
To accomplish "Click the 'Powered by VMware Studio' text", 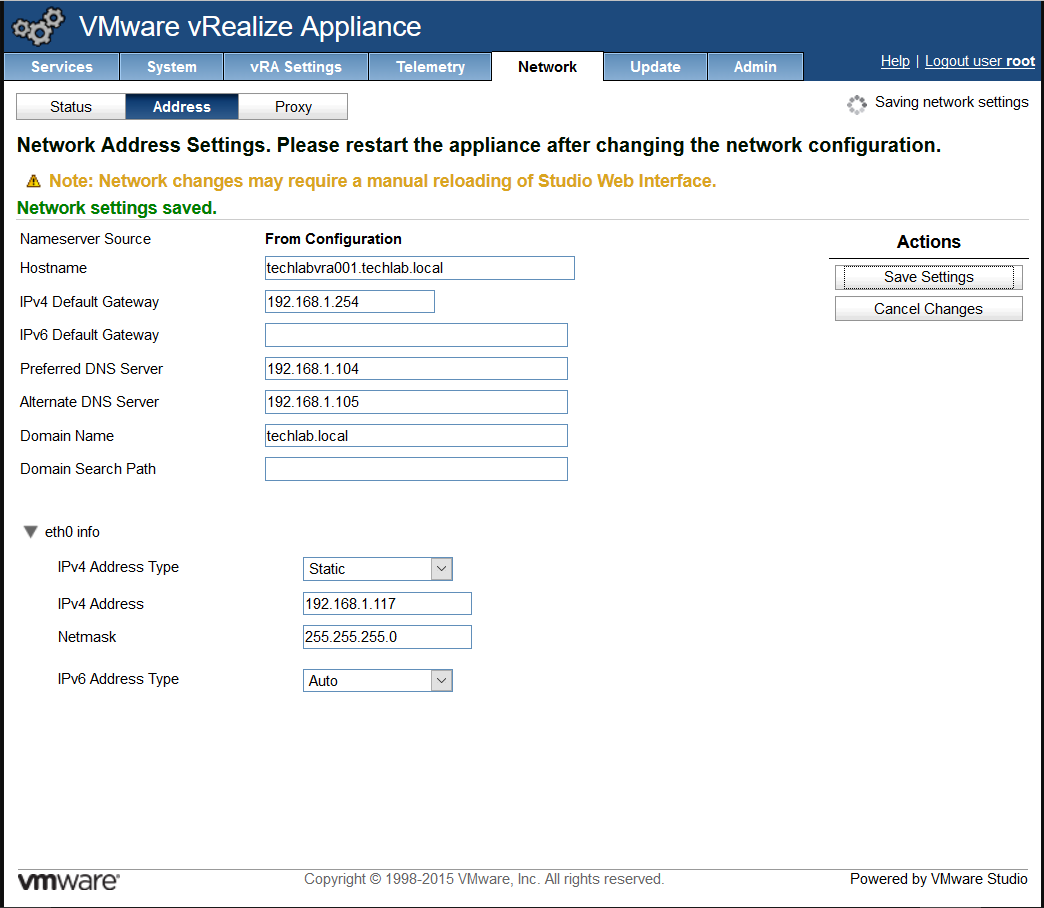I will point(938,879).
